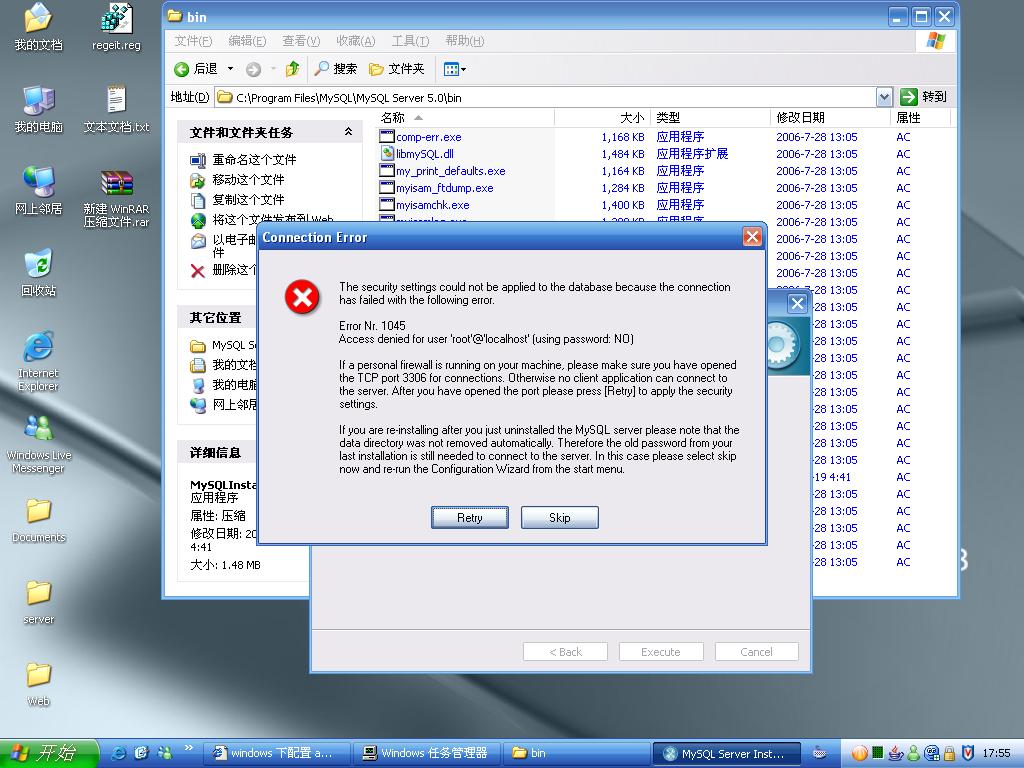This screenshot has height=768, width=1024.
Task: Skip the connection error dialog
Action: pos(560,517)
